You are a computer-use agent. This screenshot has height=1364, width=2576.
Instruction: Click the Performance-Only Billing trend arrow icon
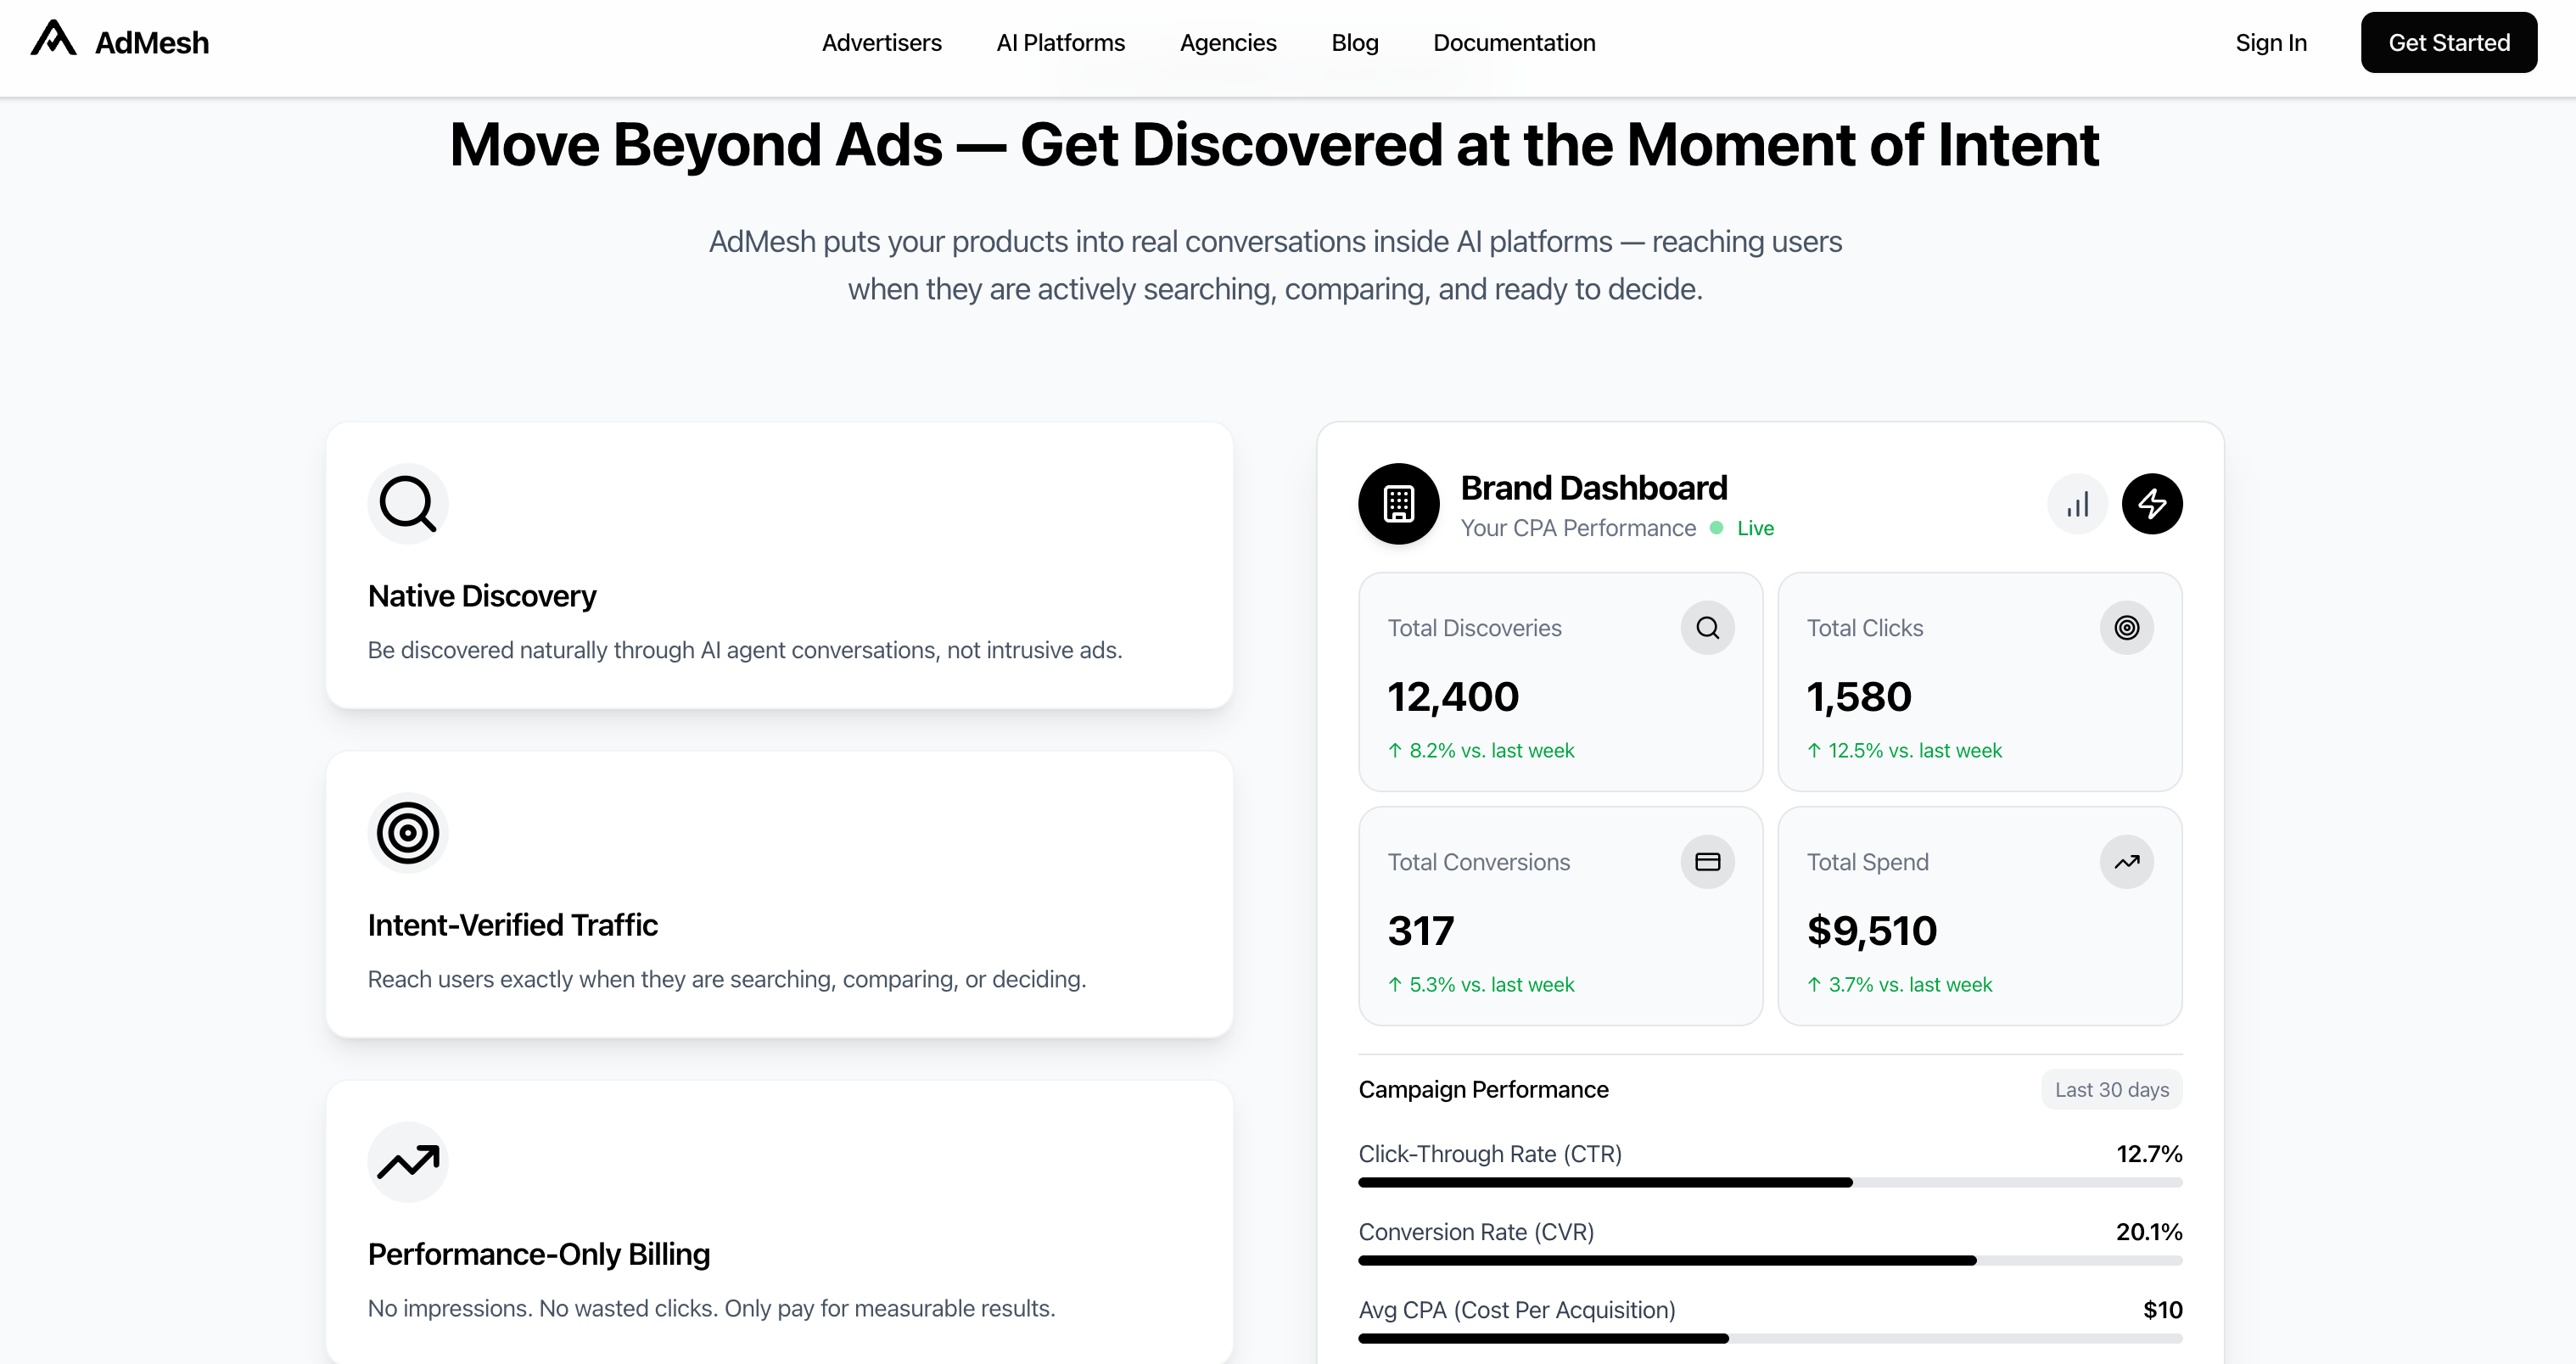(407, 1161)
